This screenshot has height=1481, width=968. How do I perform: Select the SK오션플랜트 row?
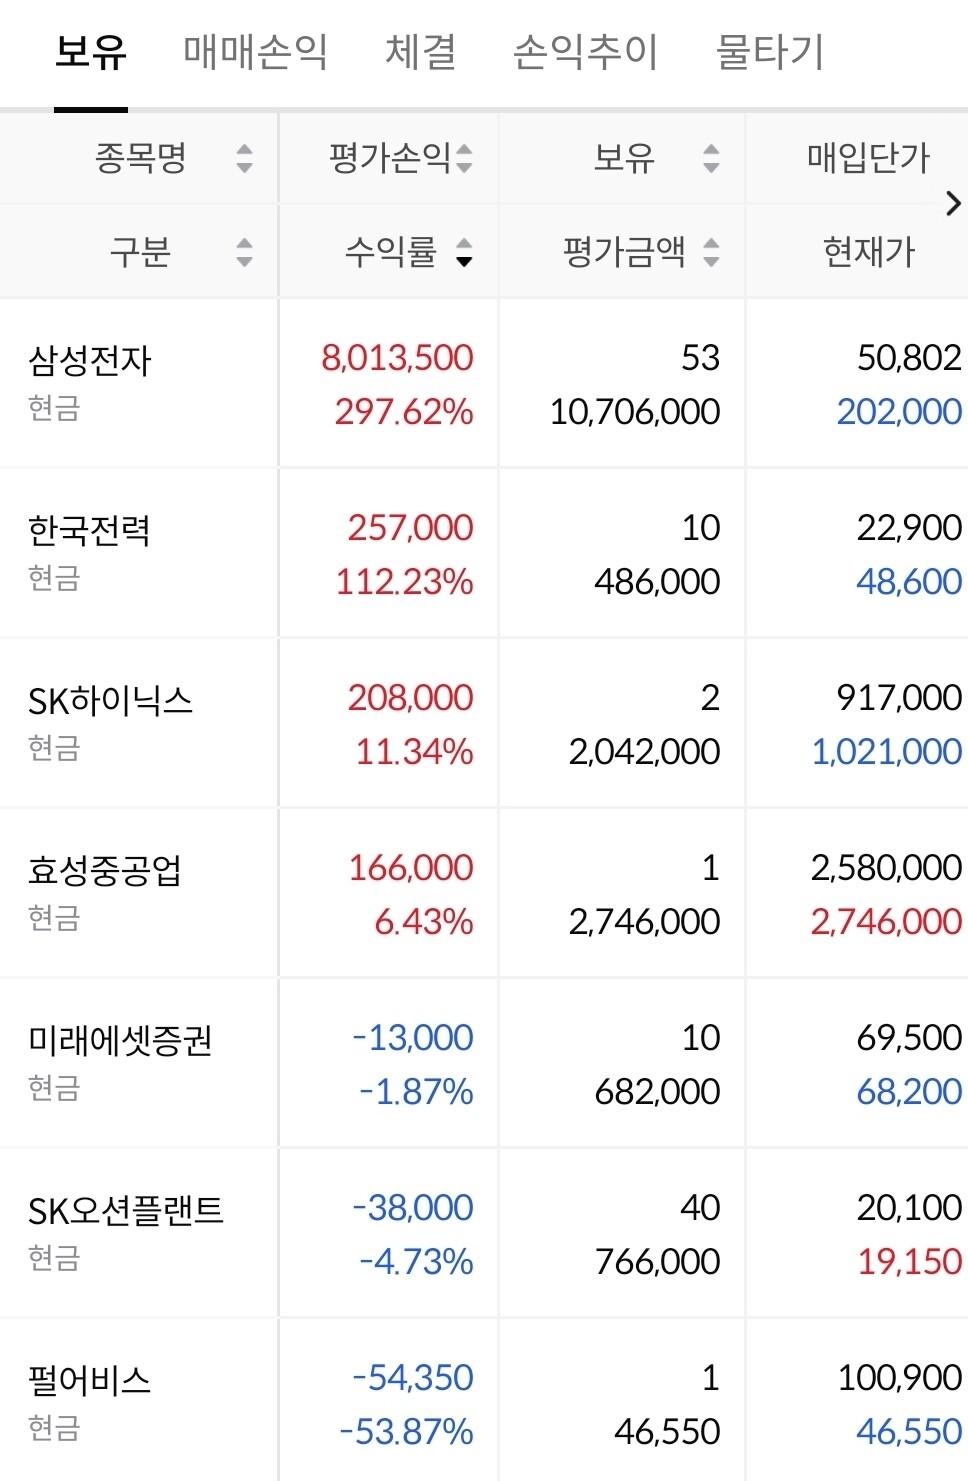click(126, 1211)
